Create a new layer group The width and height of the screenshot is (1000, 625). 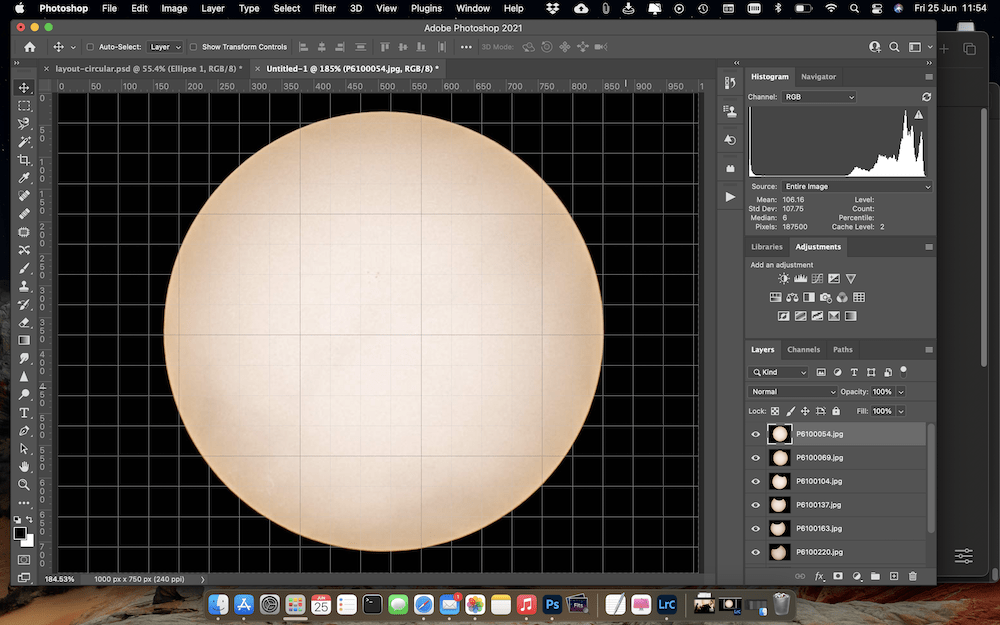875,576
